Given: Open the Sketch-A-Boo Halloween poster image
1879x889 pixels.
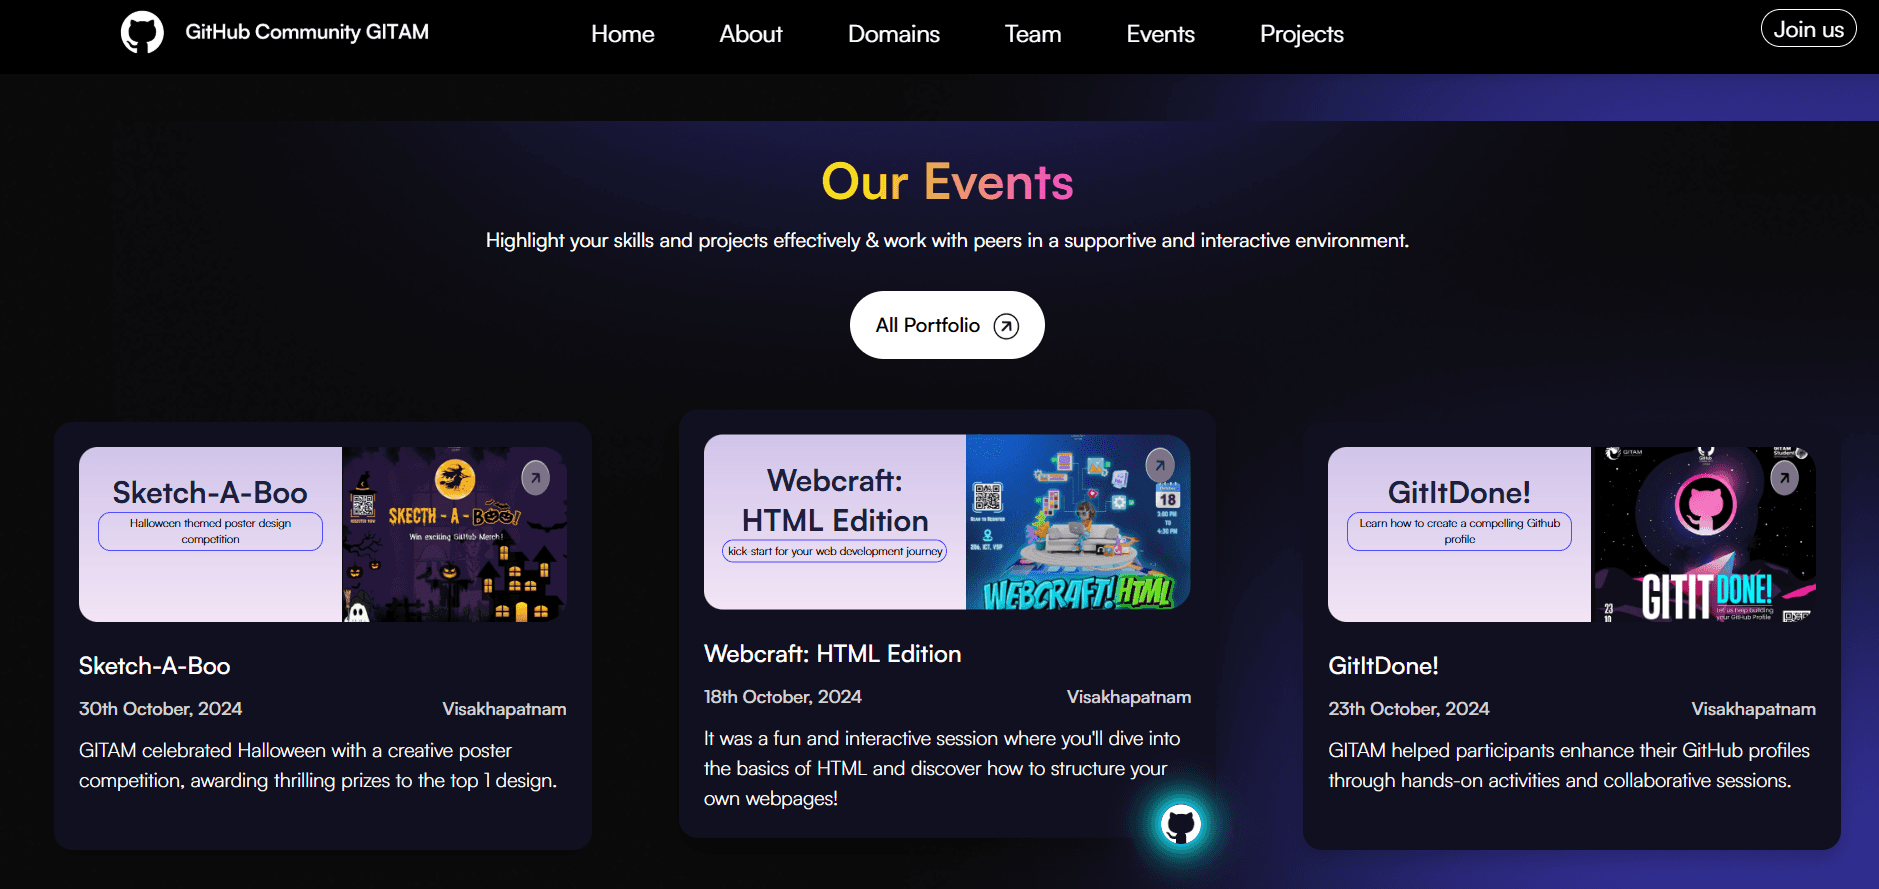Looking at the screenshot, I should click(455, 534).
